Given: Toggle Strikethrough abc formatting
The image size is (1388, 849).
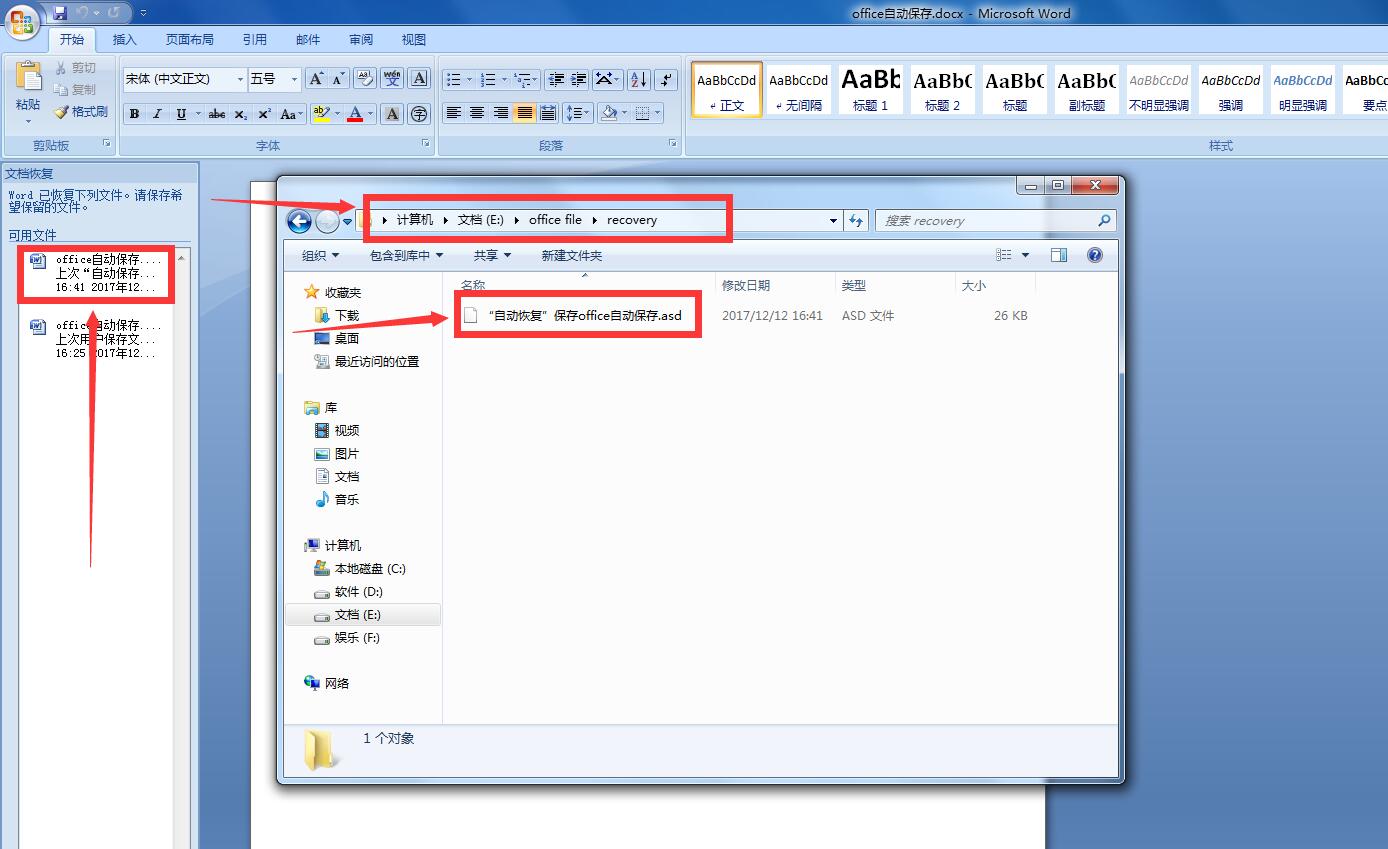Looking at the screenshot, I should click(x=217, y=114).
